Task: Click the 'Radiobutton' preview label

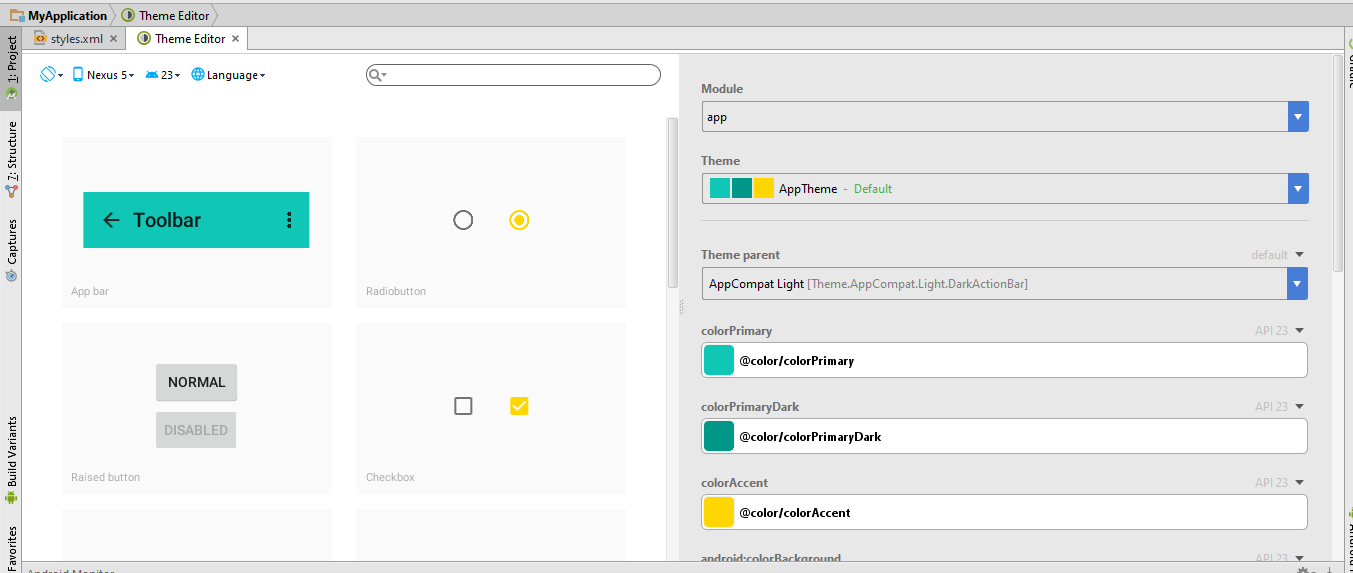Action: (396, 291)
